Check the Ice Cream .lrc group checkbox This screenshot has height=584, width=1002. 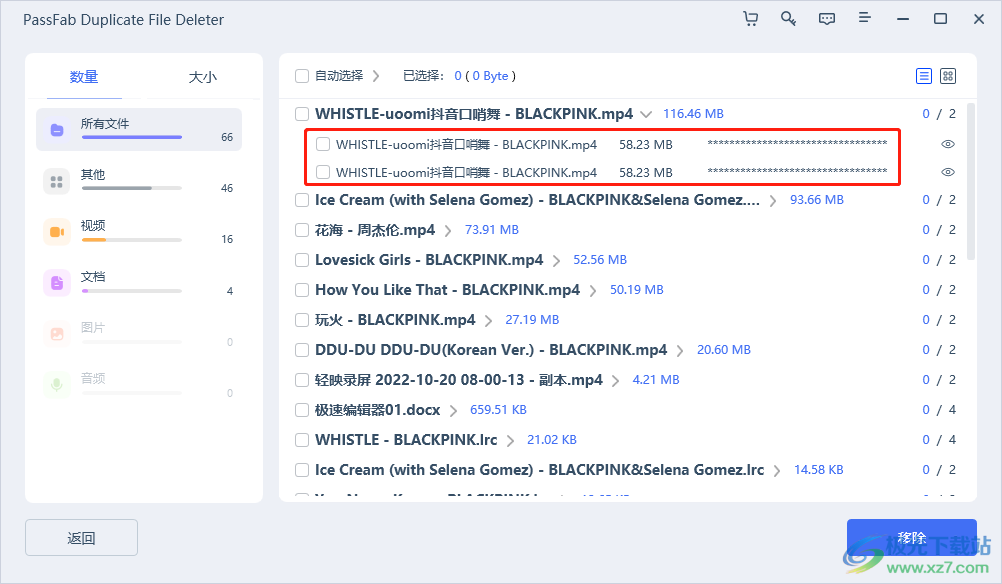point(302,470)
